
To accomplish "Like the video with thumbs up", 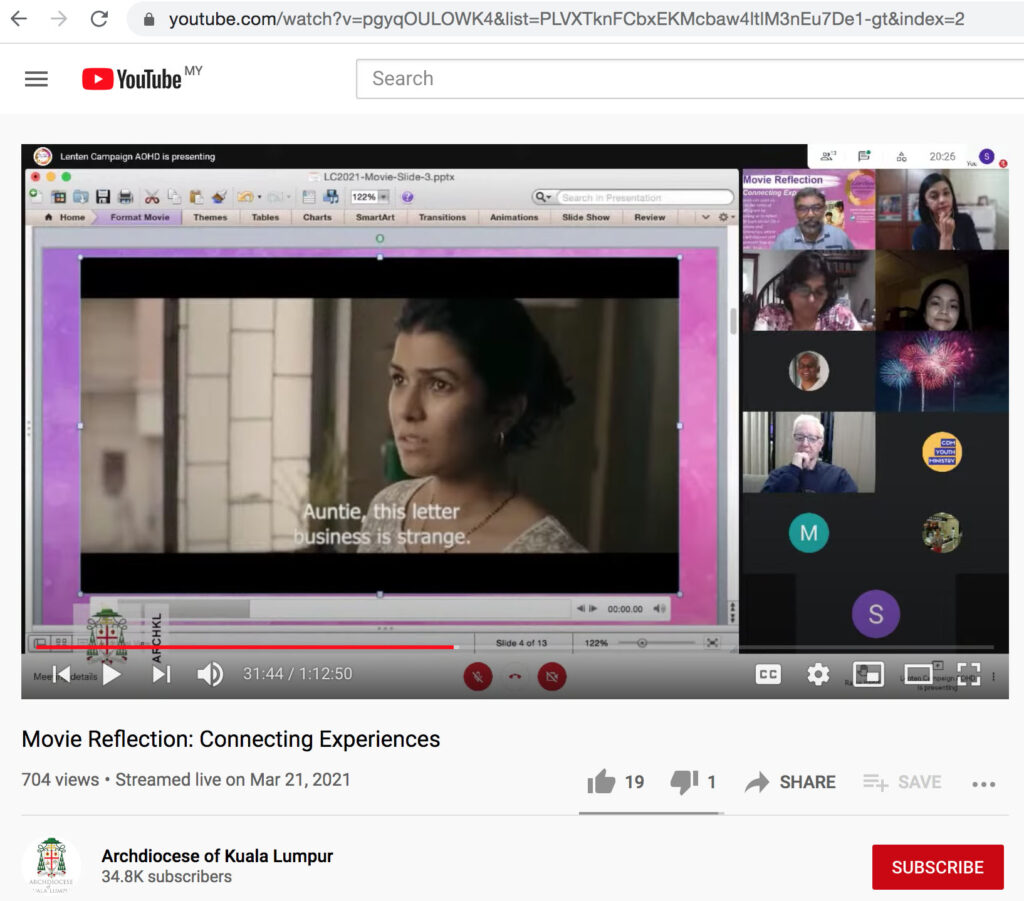I will pyautogui.click(x=602, y=782).
